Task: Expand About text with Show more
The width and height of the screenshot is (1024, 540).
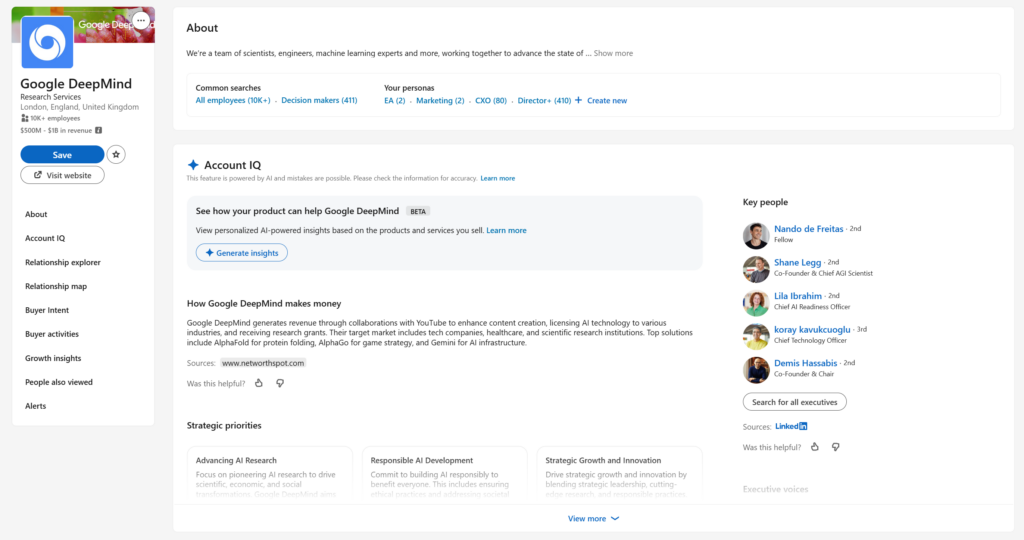Action: (x=613, y=54)
